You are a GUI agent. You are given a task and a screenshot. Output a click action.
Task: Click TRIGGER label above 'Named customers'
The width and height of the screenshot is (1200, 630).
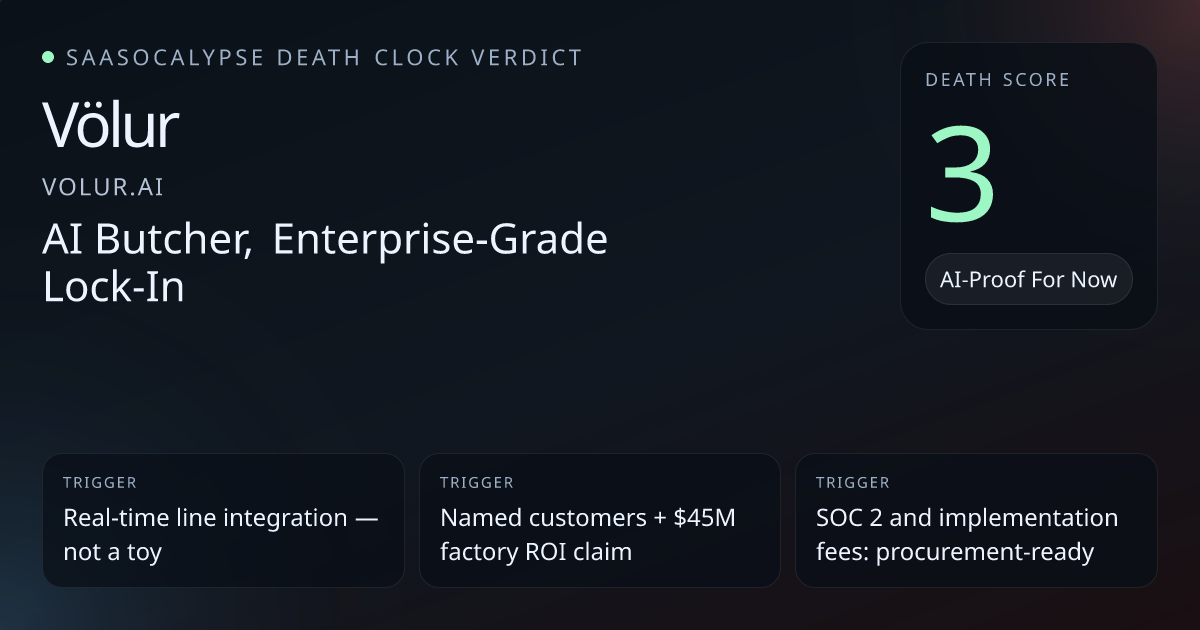(x=477, y=483)
